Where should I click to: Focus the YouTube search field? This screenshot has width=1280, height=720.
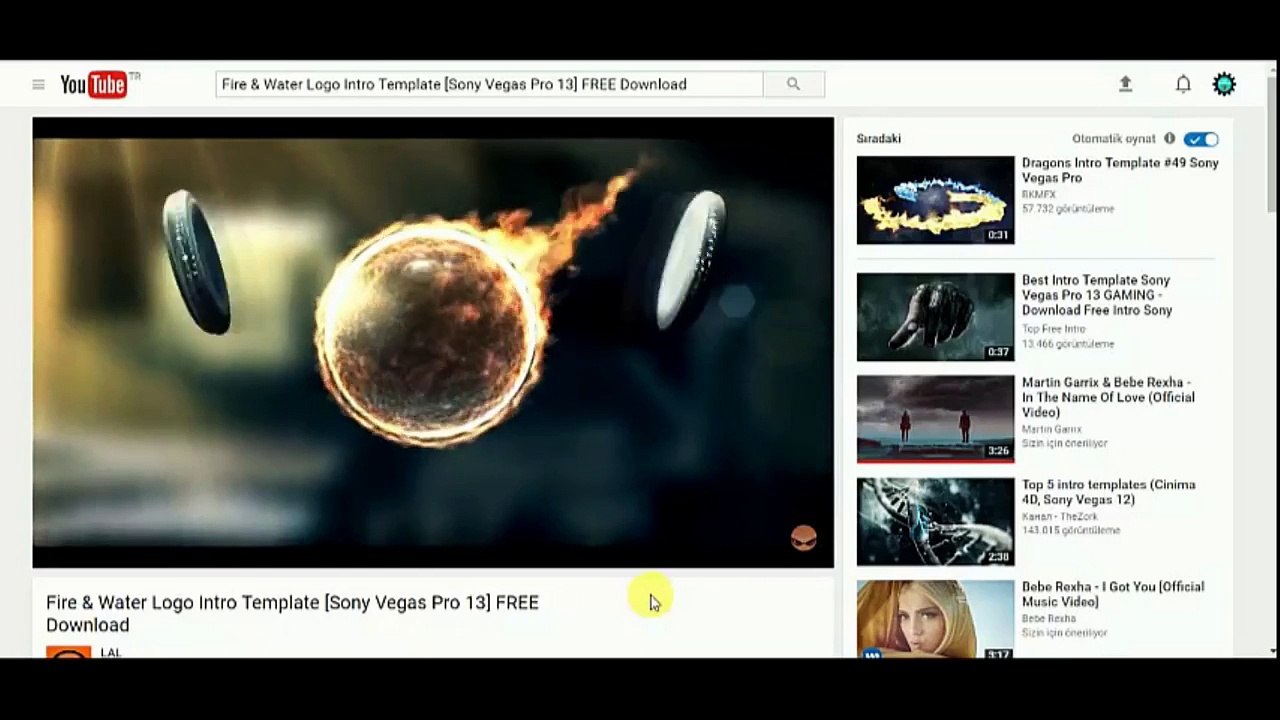[489, 85]
